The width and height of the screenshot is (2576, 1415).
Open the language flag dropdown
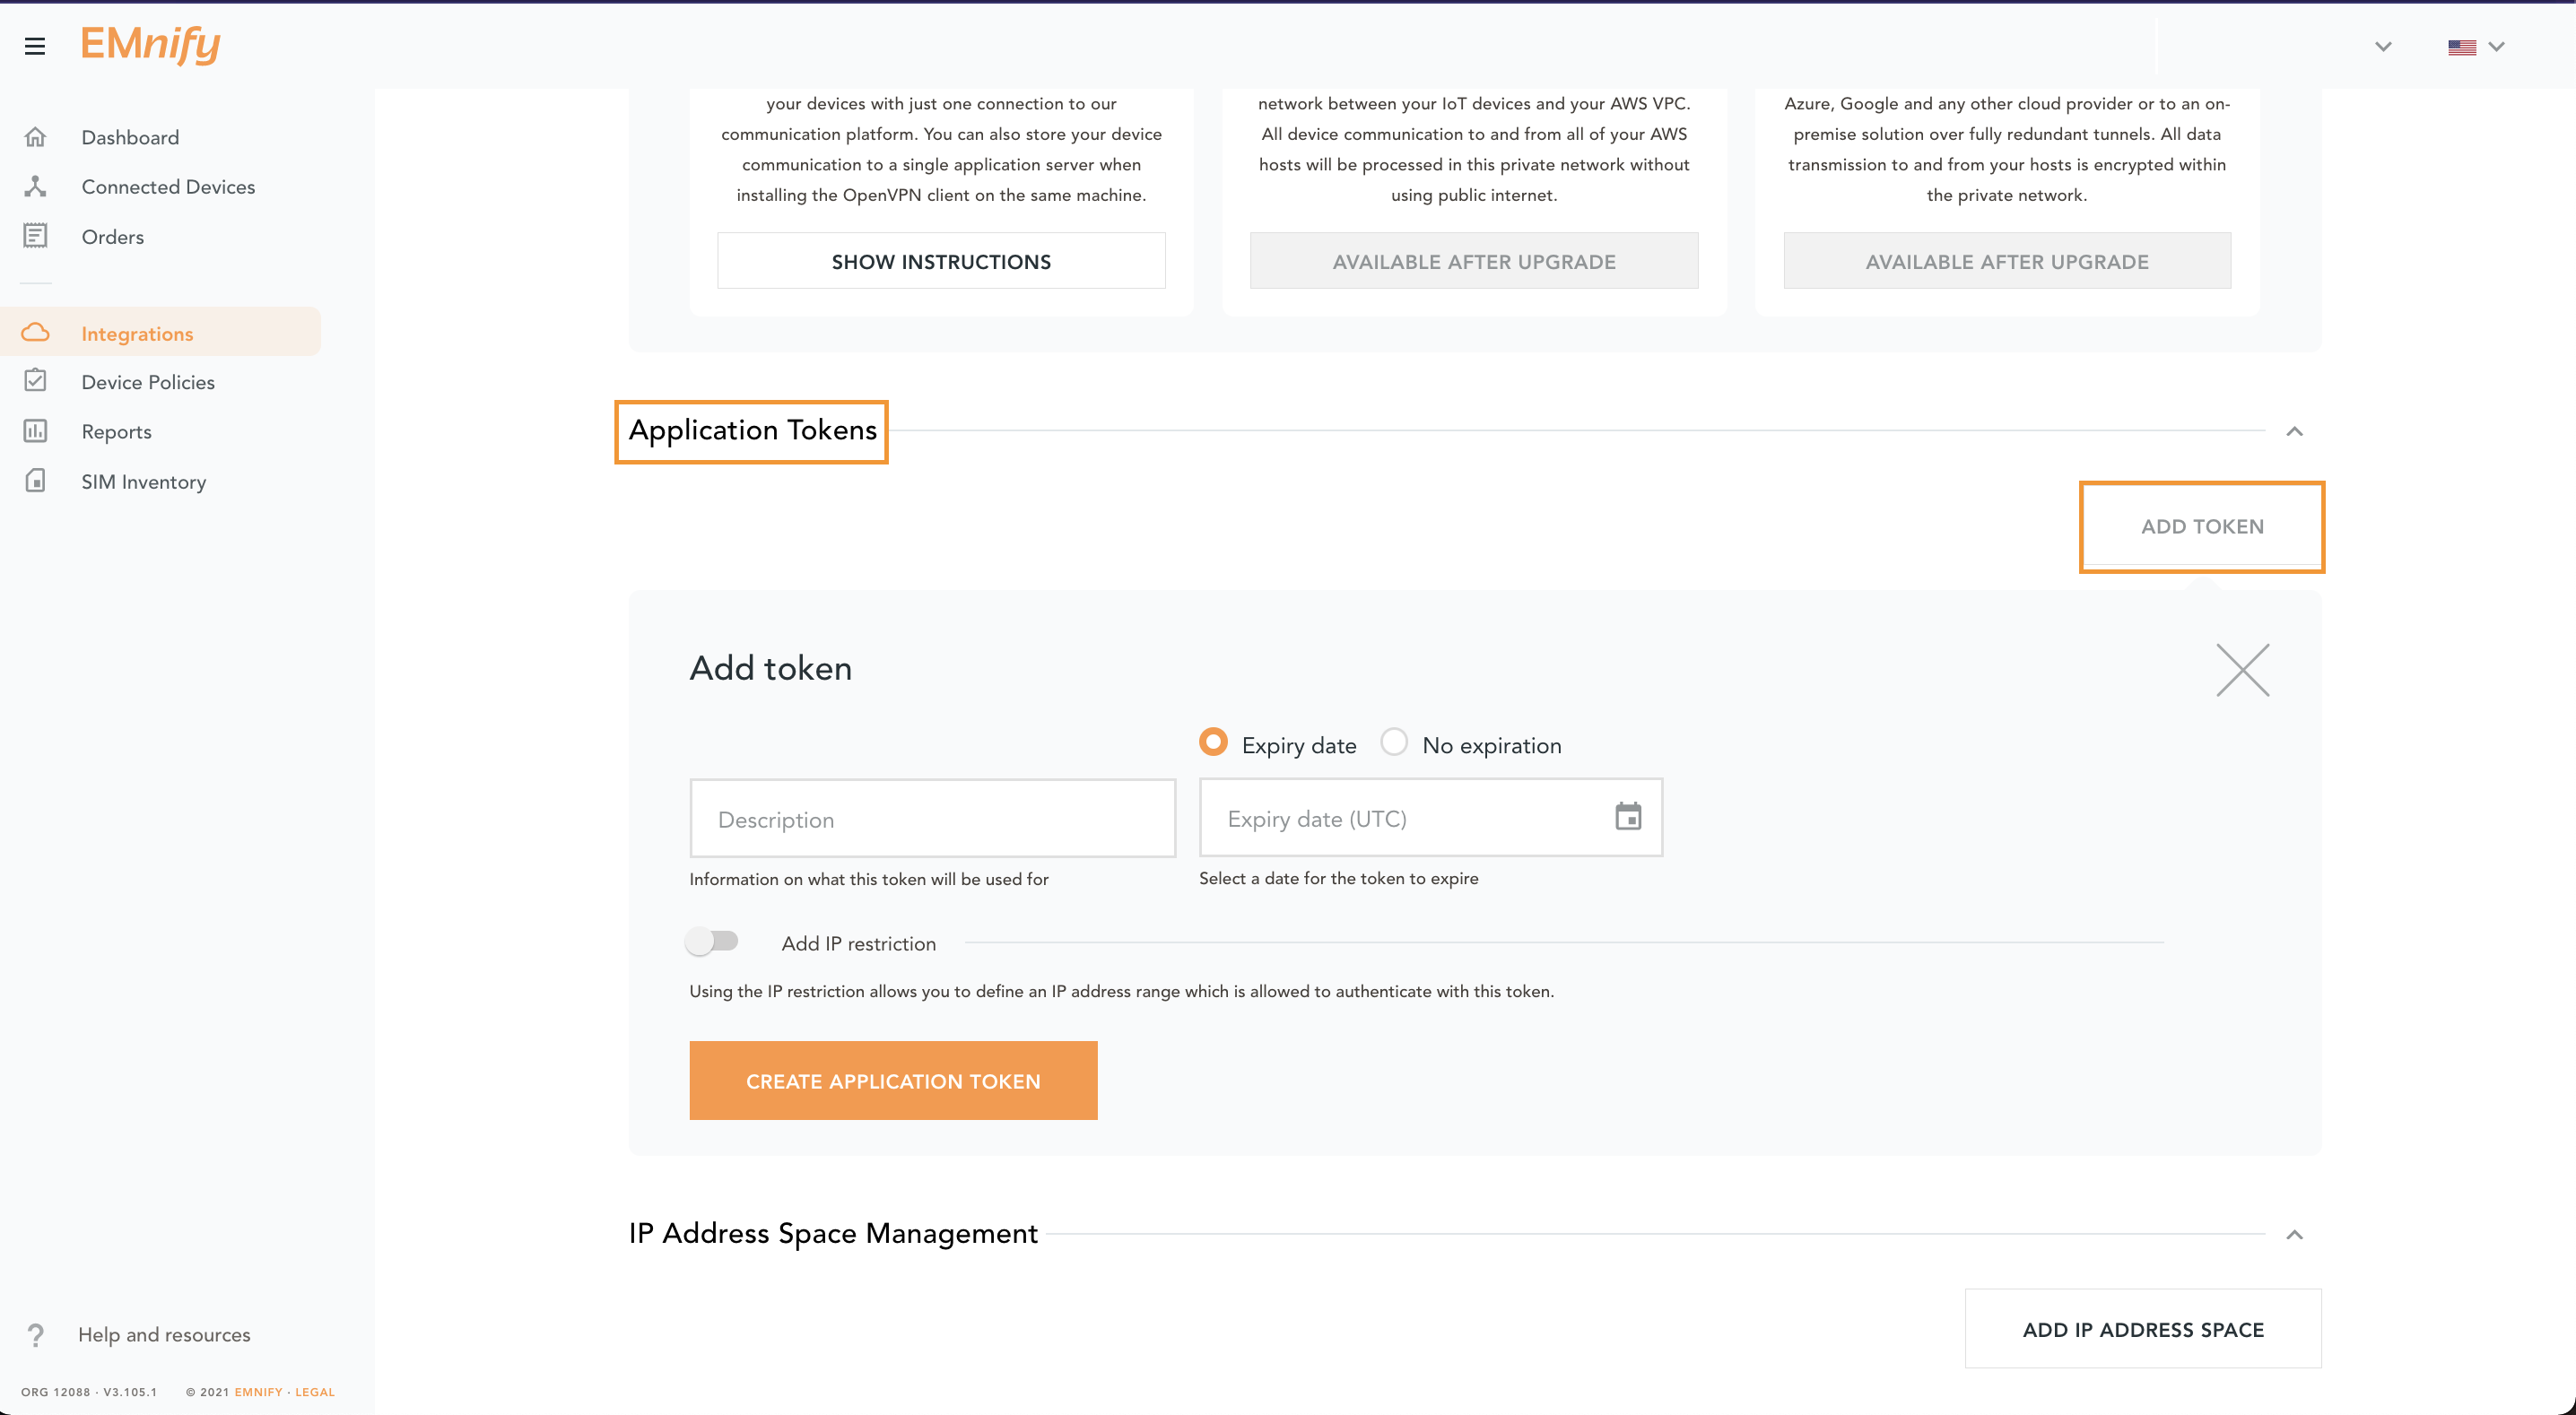tap(2475, 47)
